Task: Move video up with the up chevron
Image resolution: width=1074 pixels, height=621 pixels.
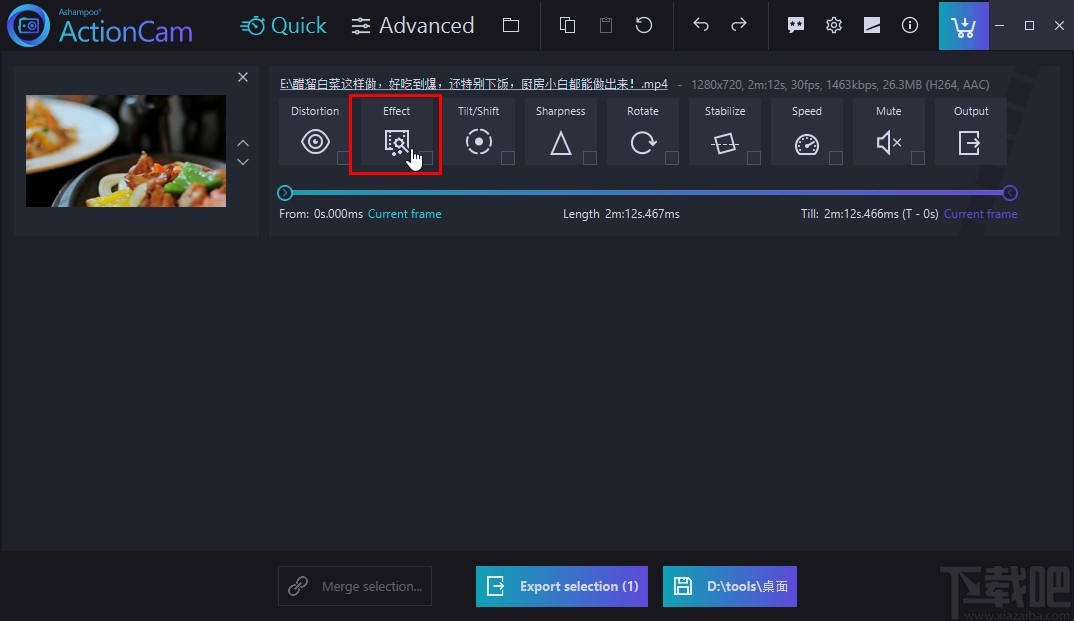Action: pos(242,143)
